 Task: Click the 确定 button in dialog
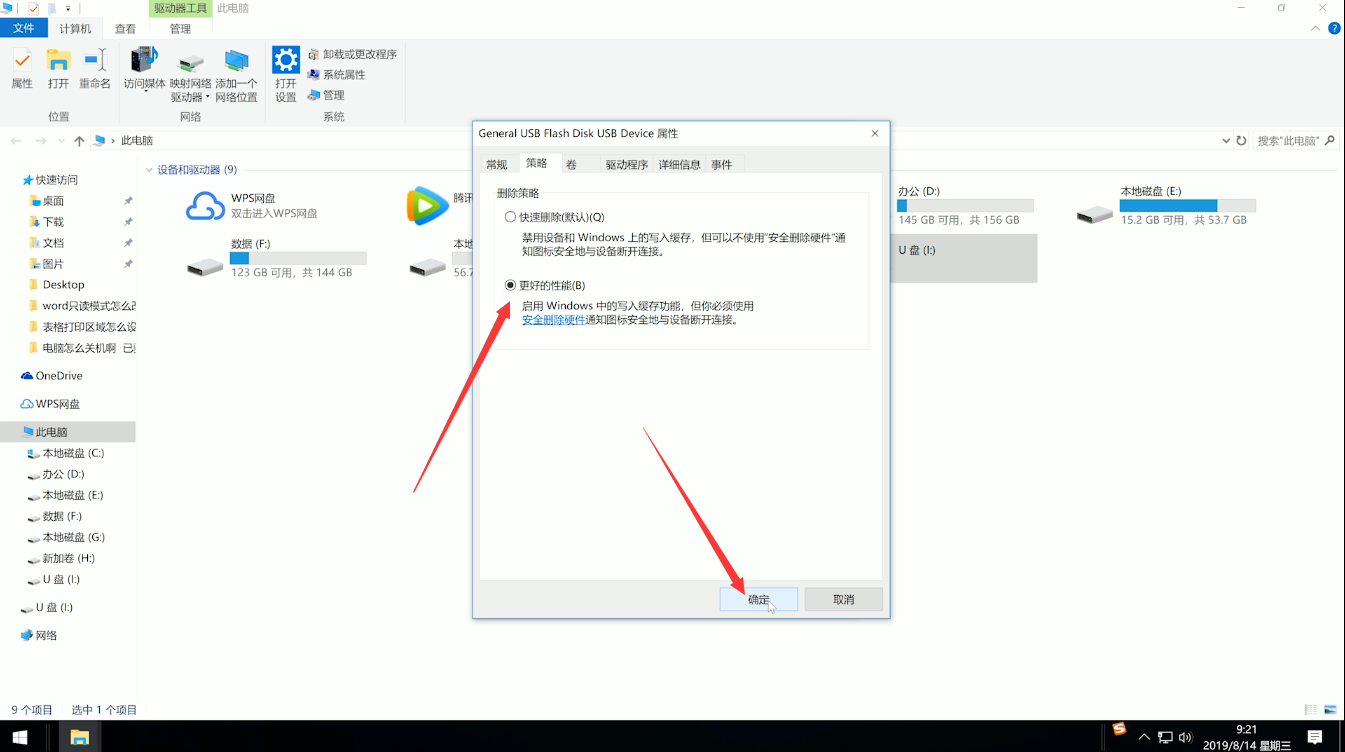tap(759, 599)
